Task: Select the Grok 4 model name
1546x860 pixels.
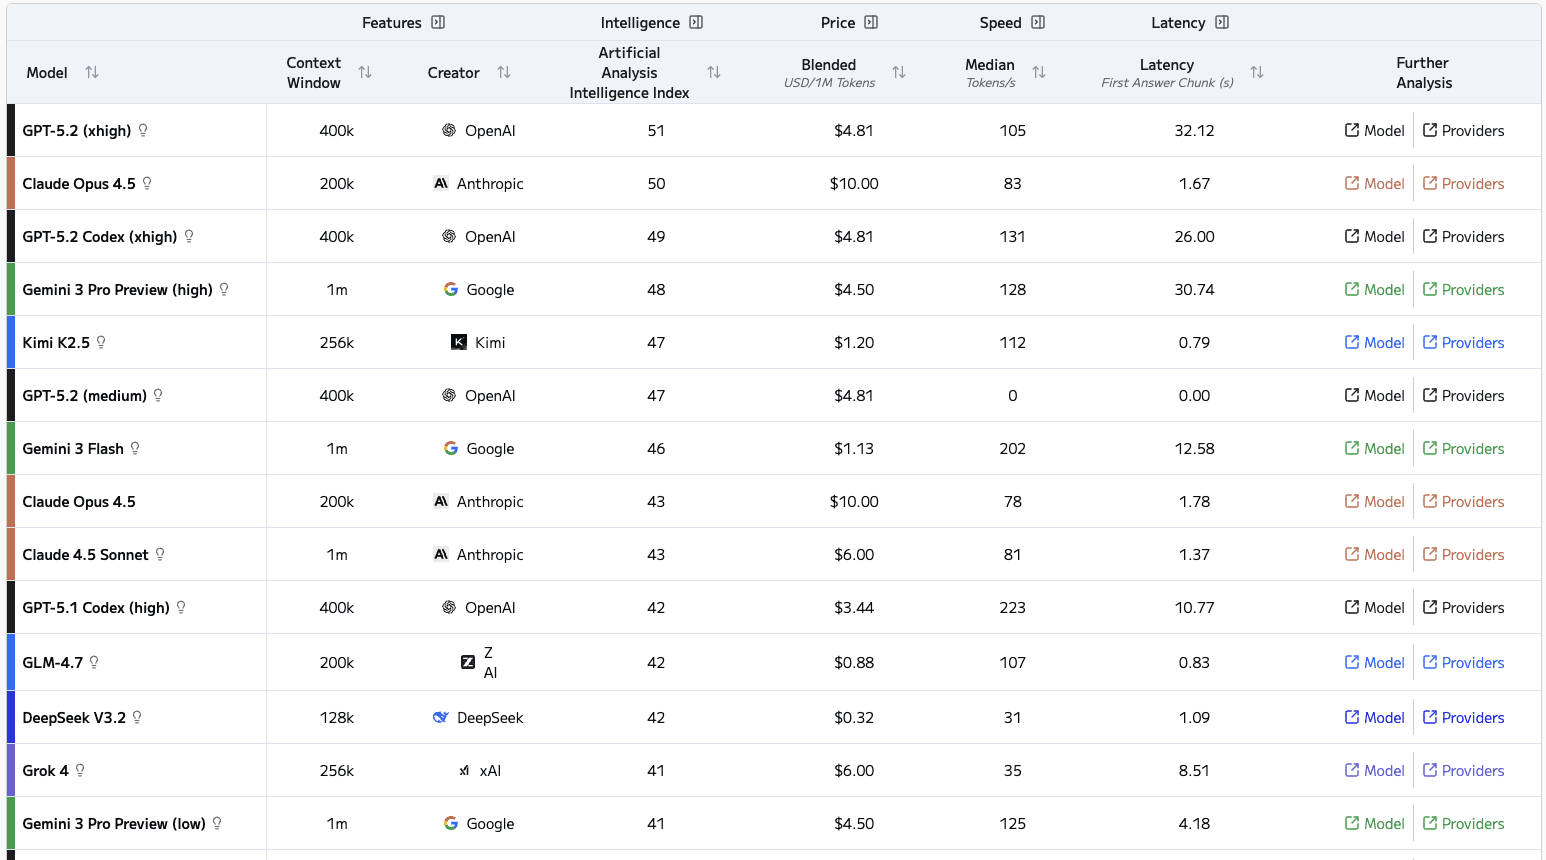Action: [46, 770]
